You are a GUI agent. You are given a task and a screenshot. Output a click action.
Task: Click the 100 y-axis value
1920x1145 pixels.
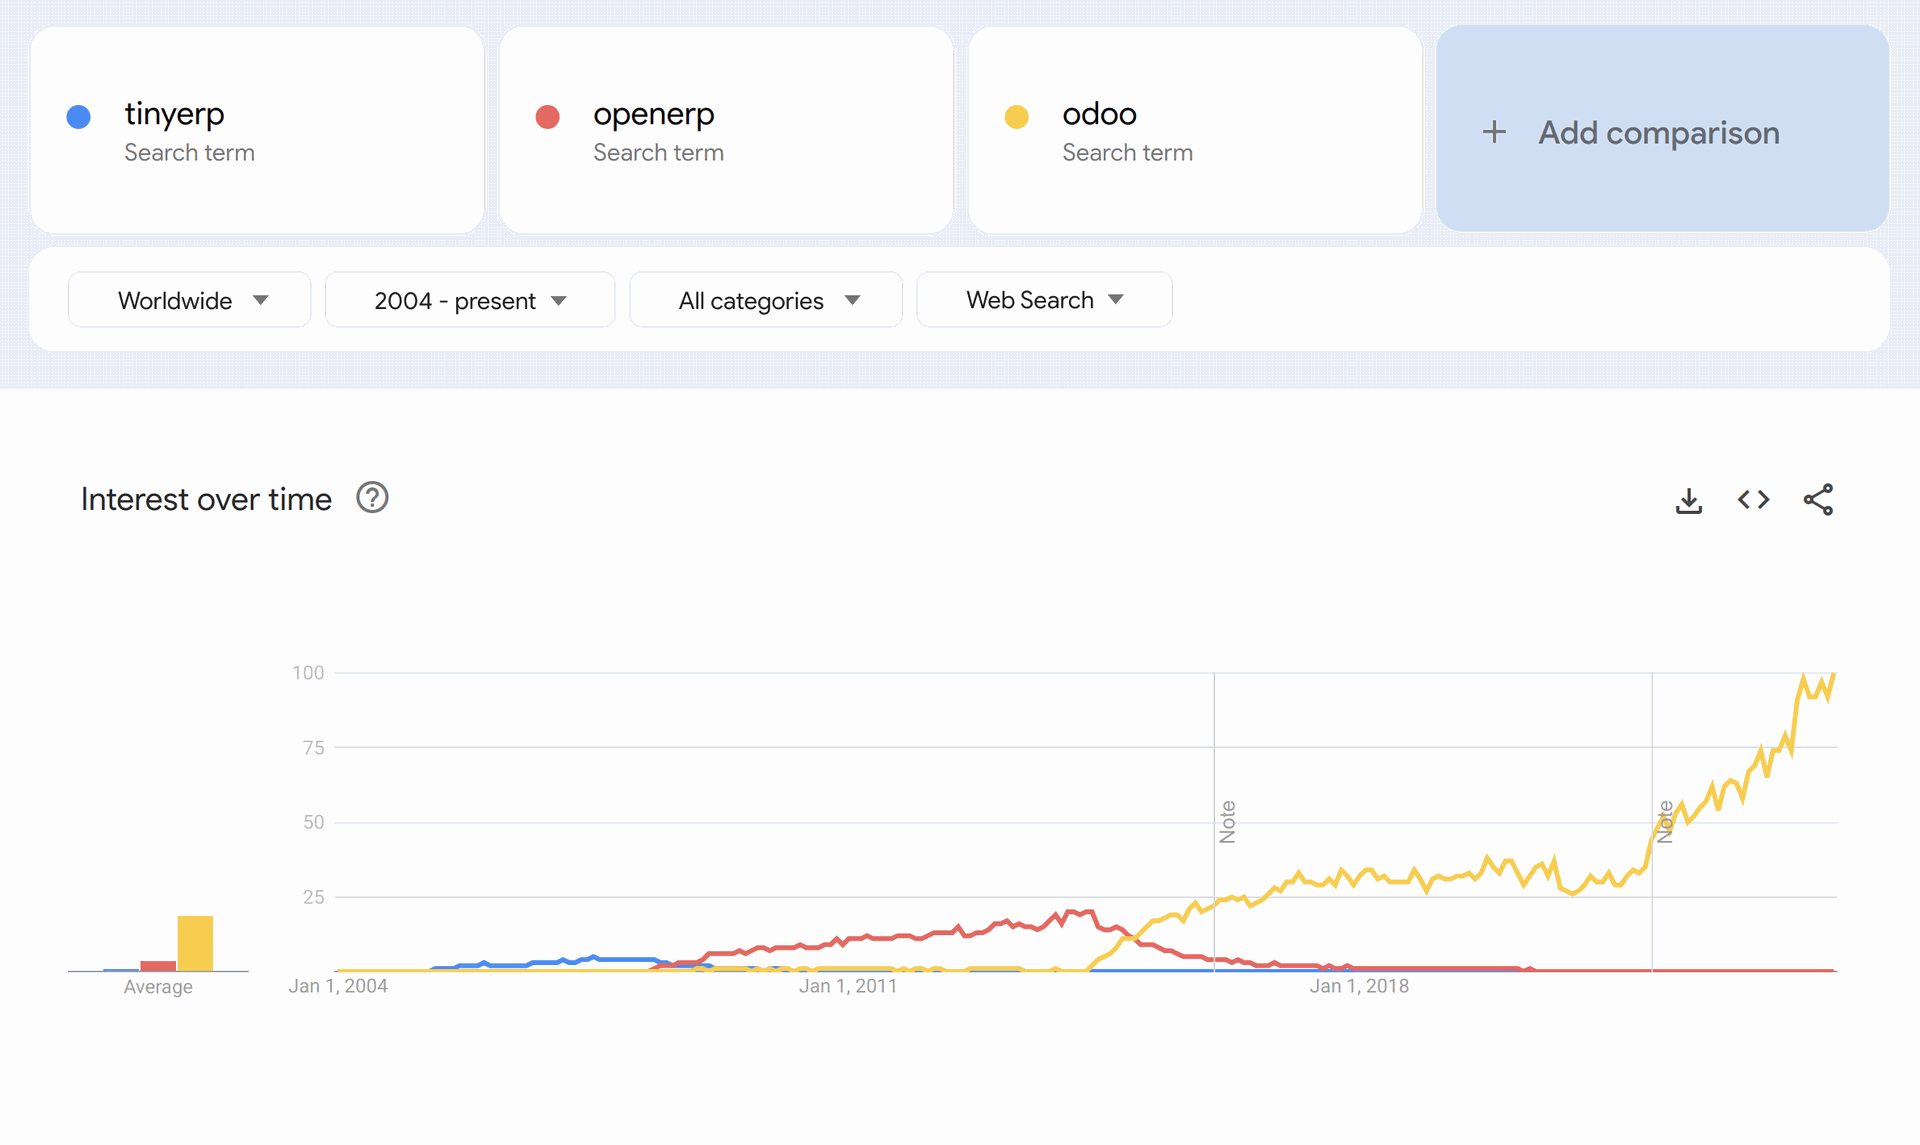click(308, 673)
